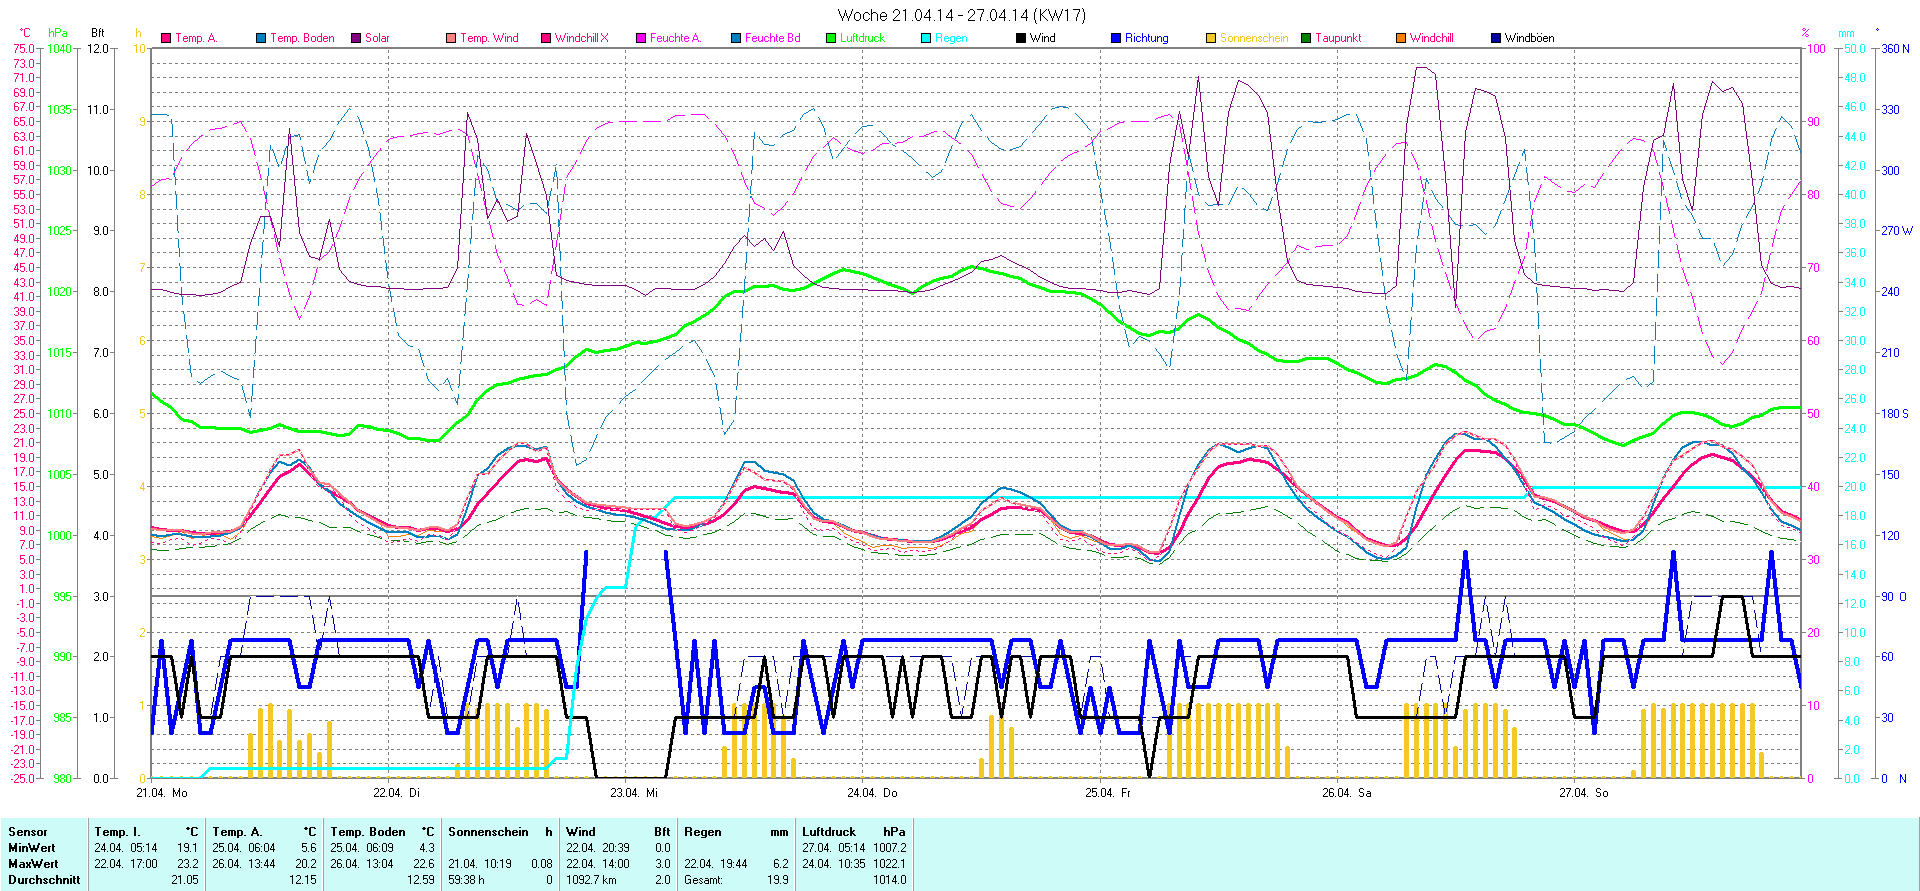Click the Feuchte A. legend label
1920x891 pixels.
[x=675, y=38]
